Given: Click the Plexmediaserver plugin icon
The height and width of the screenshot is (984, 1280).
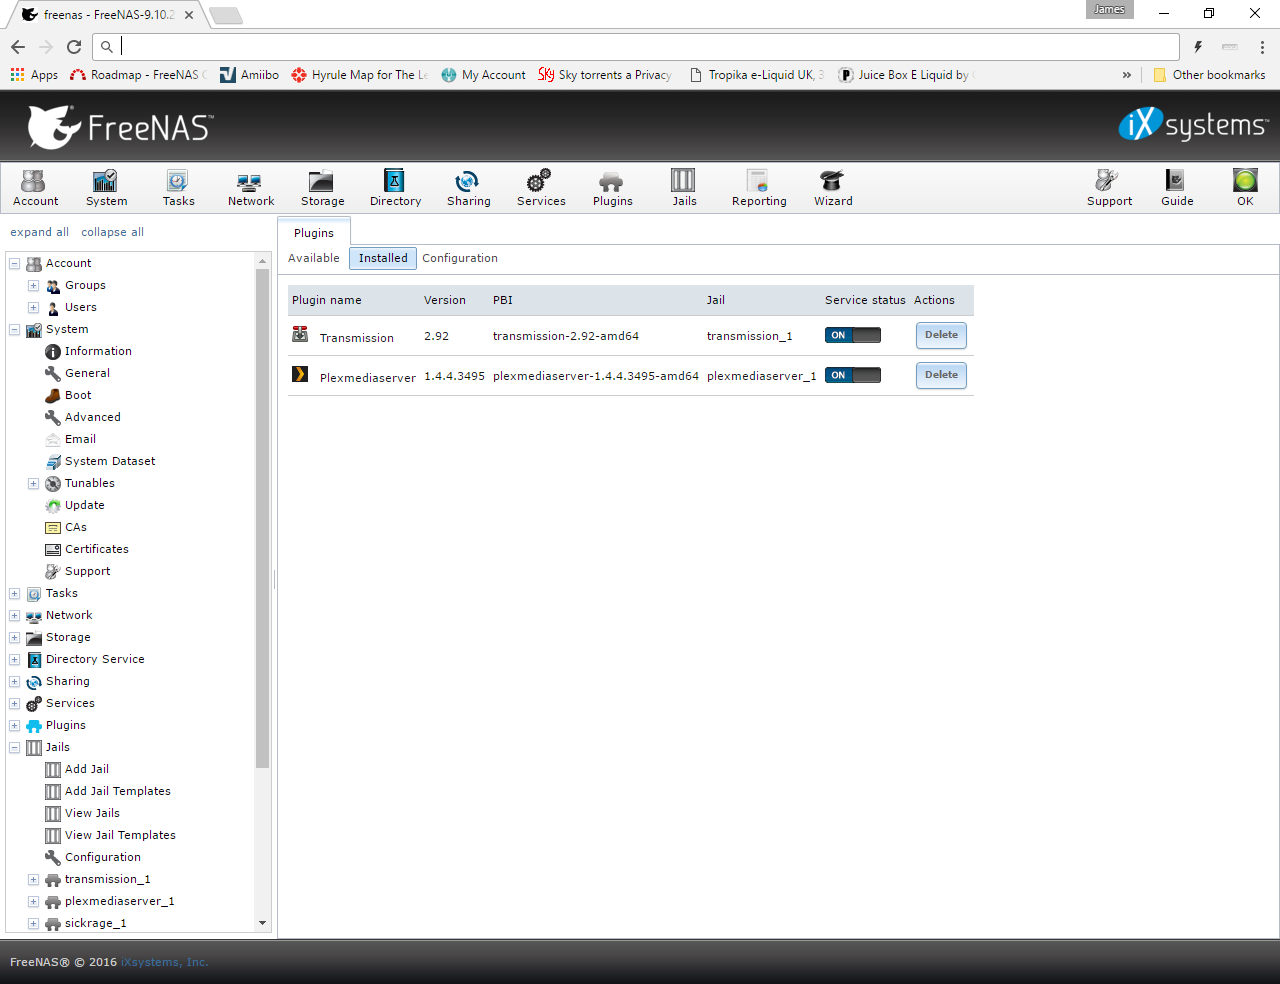Looking at the screenshot, I should [x=300, y=375].
